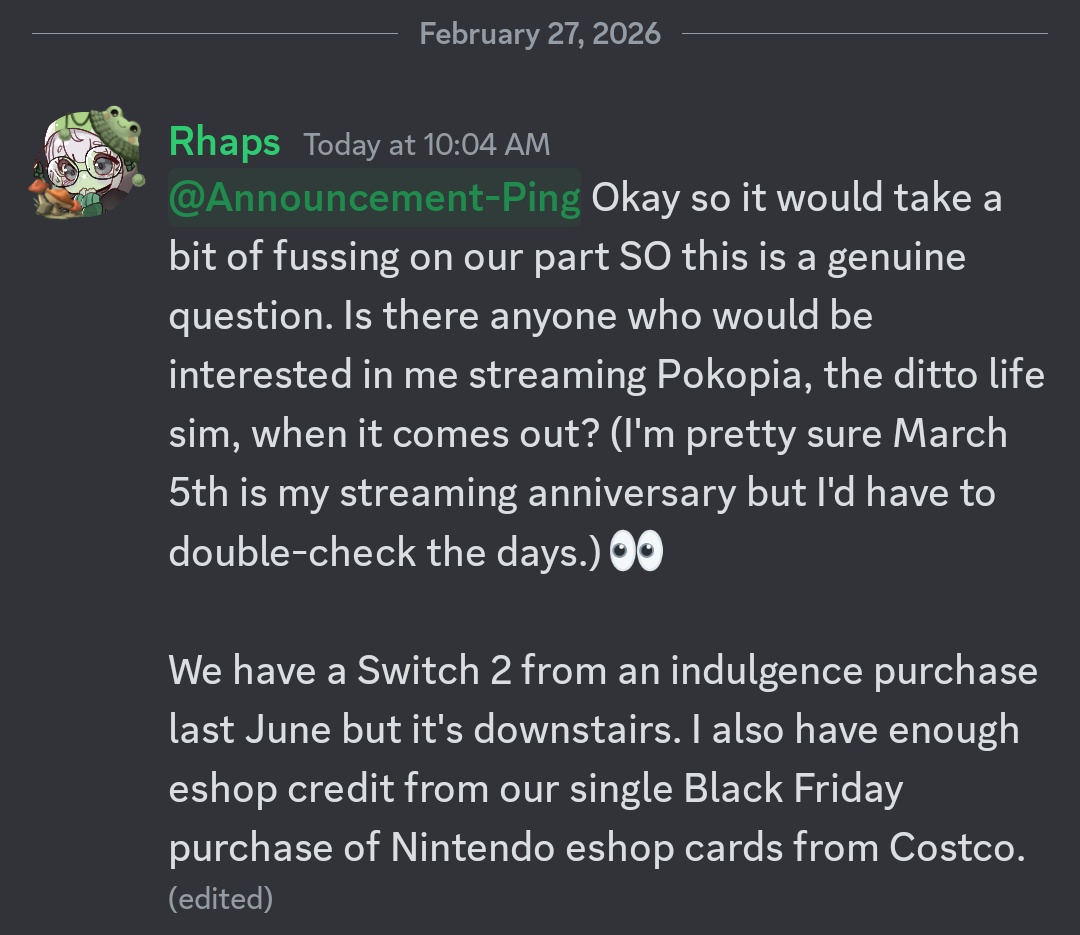
Task: Click the 'February 27, 2026' date divider
Action: coord(540,34)
